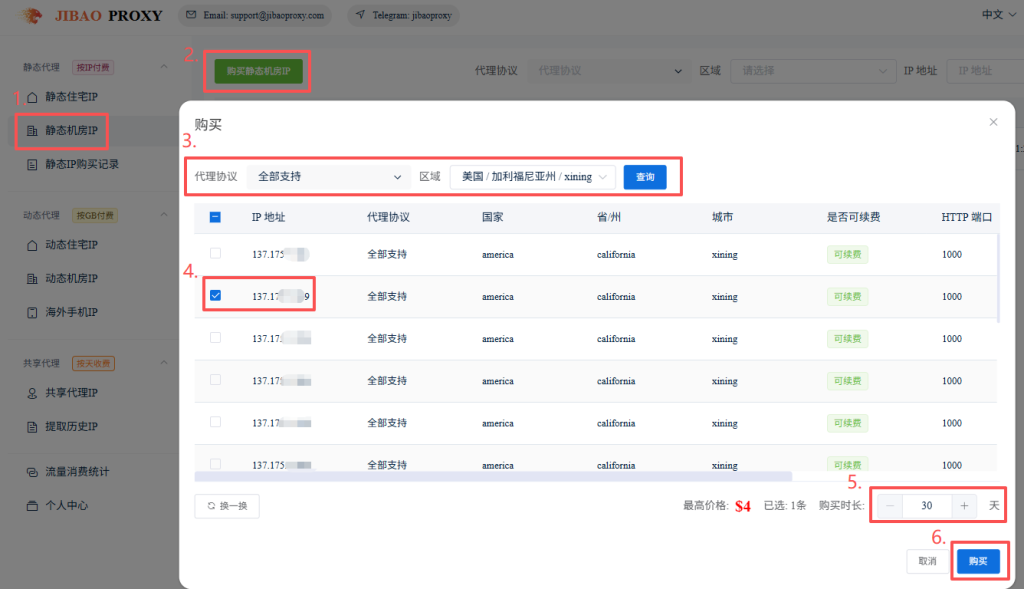Open the 中文 language dropdown
The image size is (1024, 589).
click(x=997, y=15)
